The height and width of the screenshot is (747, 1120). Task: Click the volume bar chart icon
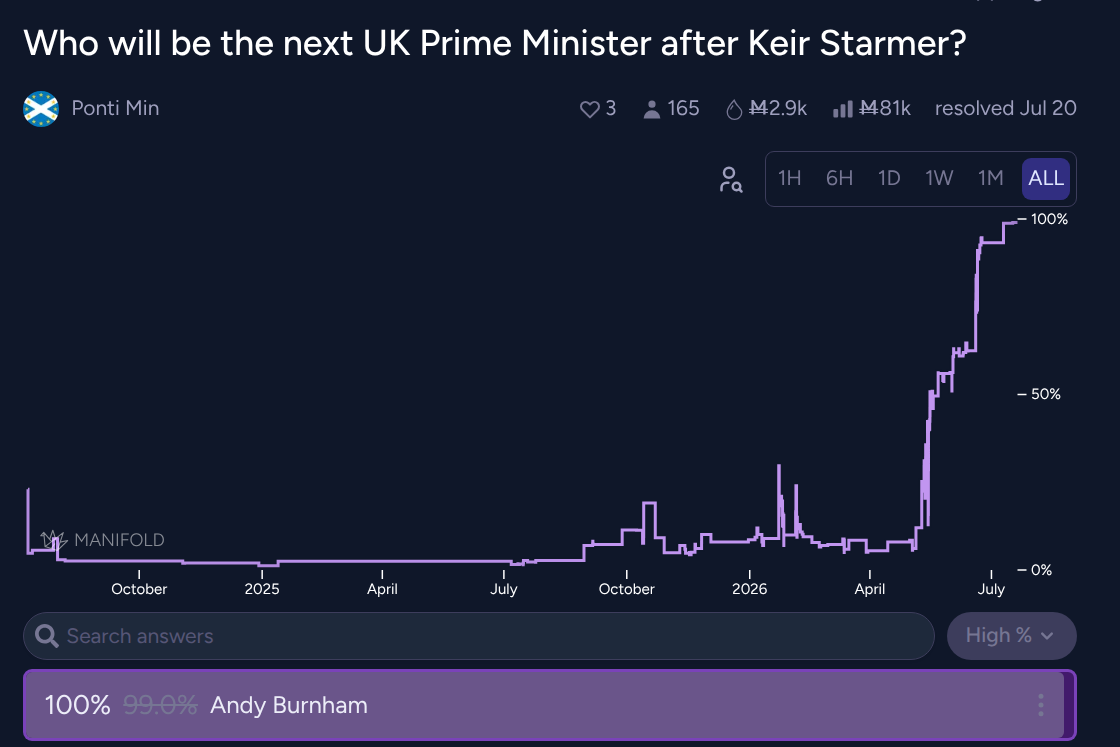click(x=843, y=109)
